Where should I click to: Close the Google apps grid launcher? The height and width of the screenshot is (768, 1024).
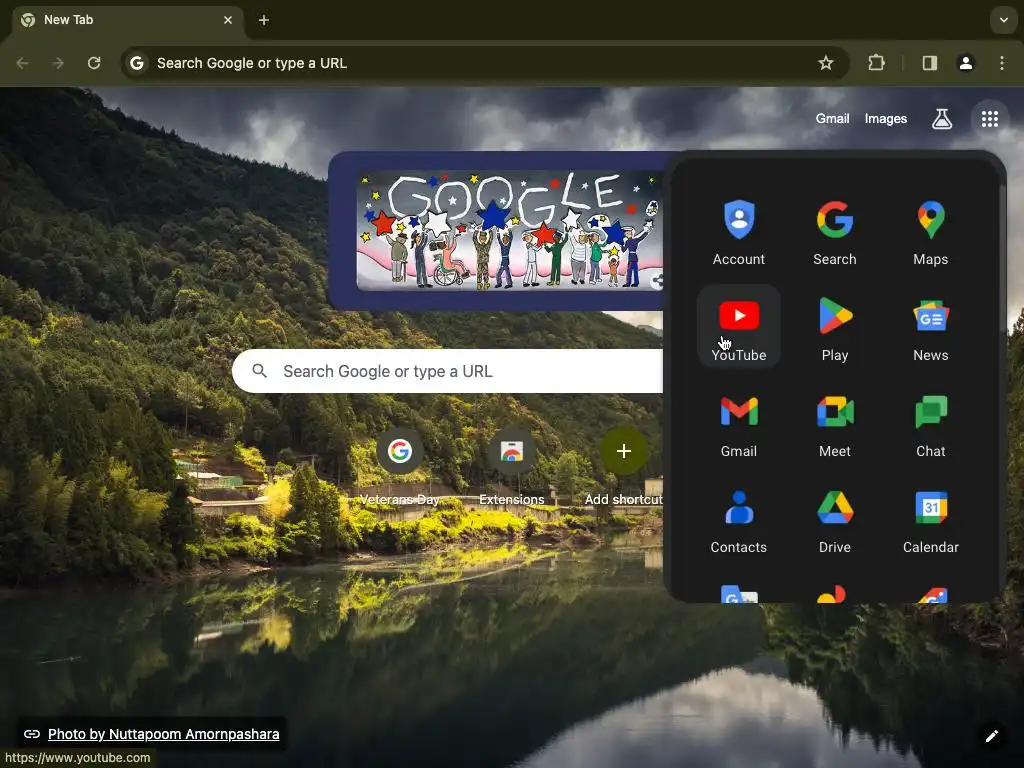989,119
